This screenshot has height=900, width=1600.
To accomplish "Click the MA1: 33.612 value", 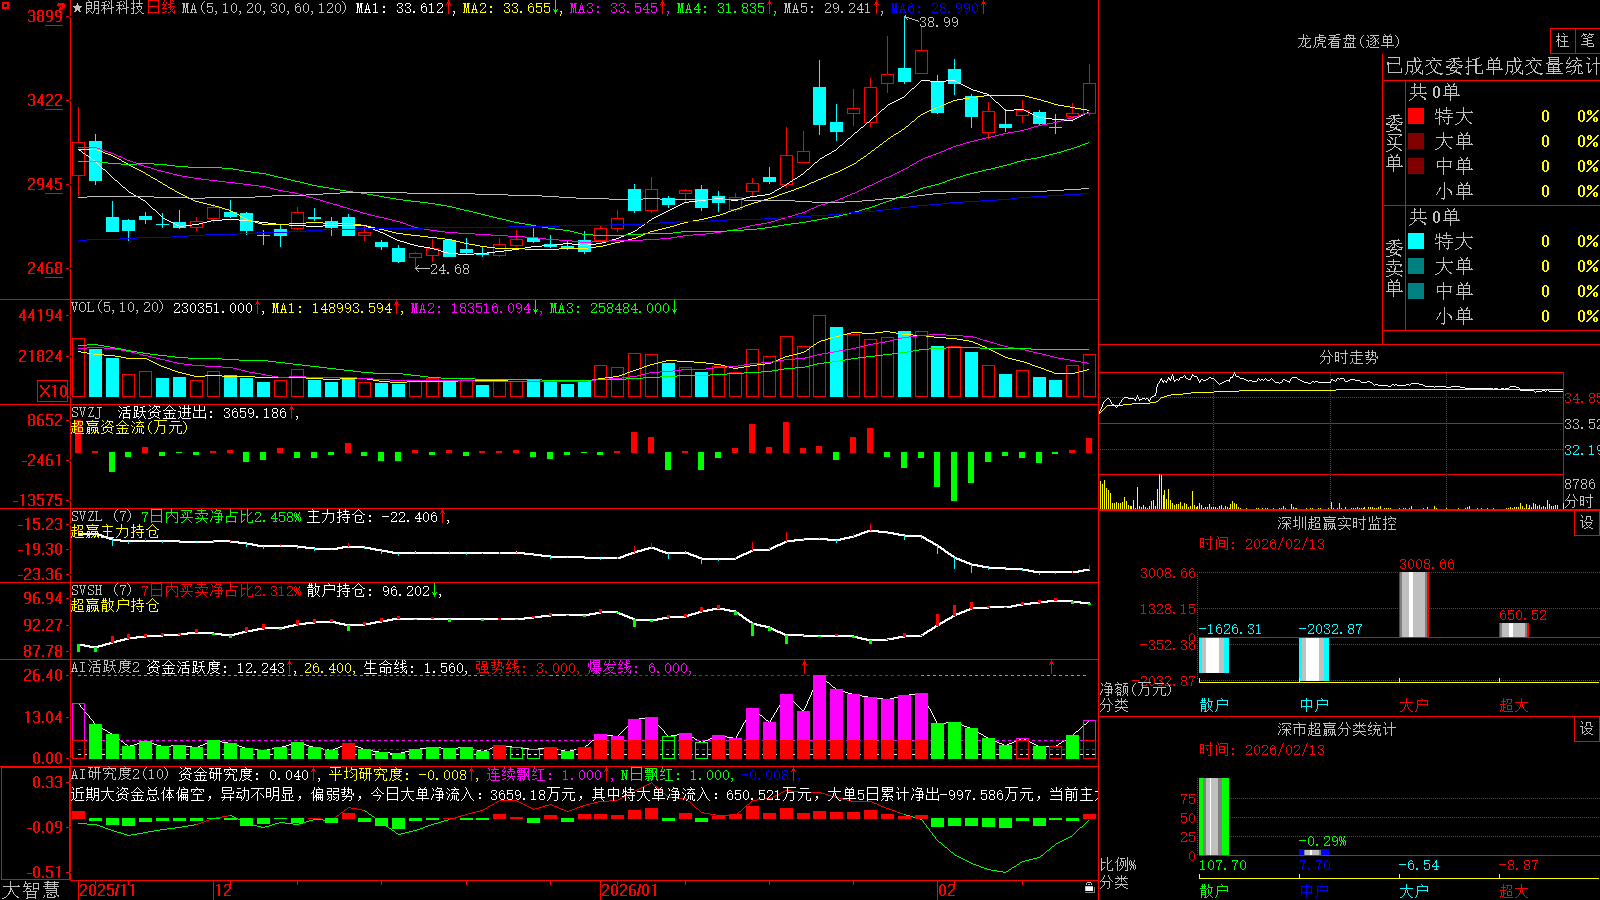I will tap(400, 8).
